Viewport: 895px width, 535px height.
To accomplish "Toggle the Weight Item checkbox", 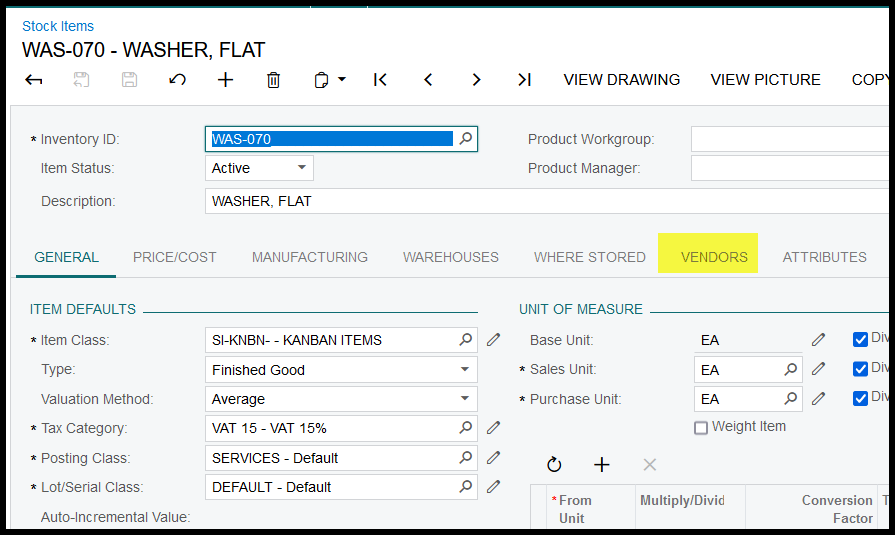I will (x=701, y=428).
